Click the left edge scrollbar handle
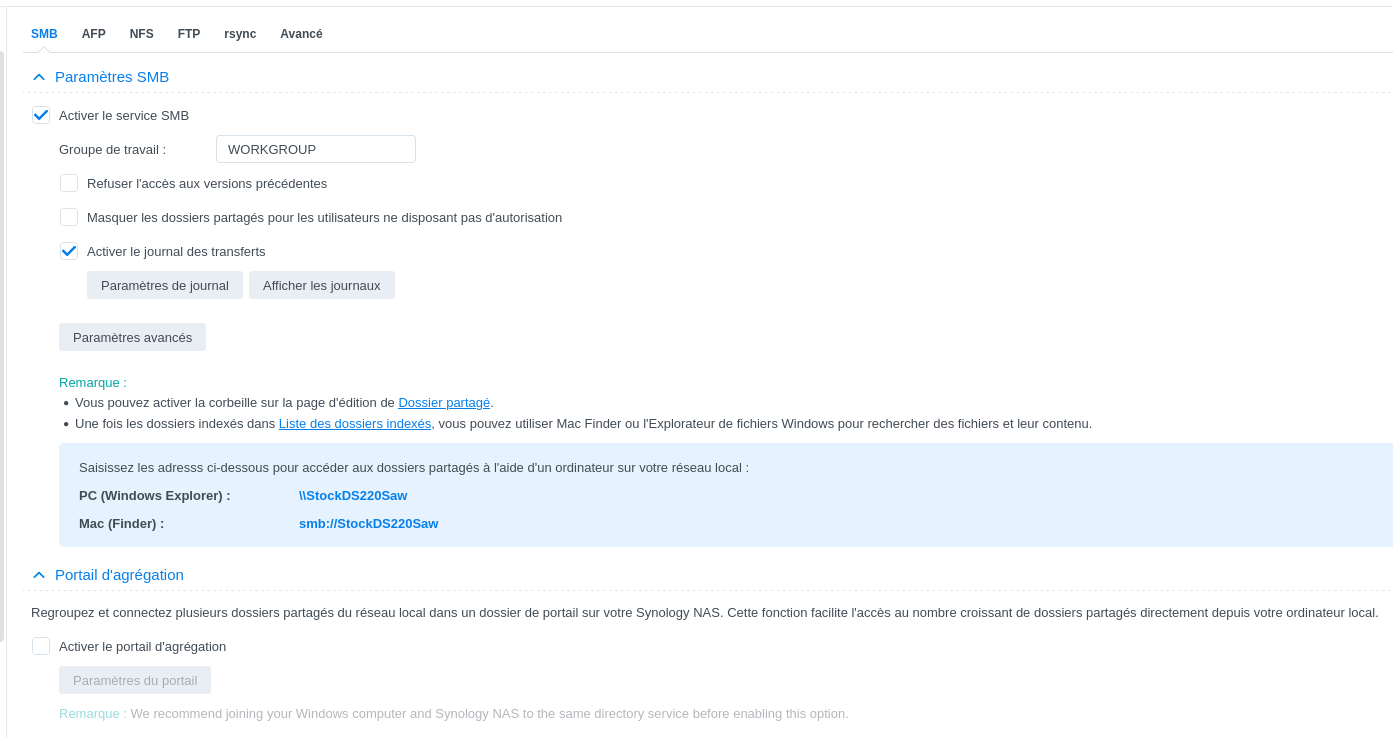Viewport: 1393px width, 738px height. [2, 346]
